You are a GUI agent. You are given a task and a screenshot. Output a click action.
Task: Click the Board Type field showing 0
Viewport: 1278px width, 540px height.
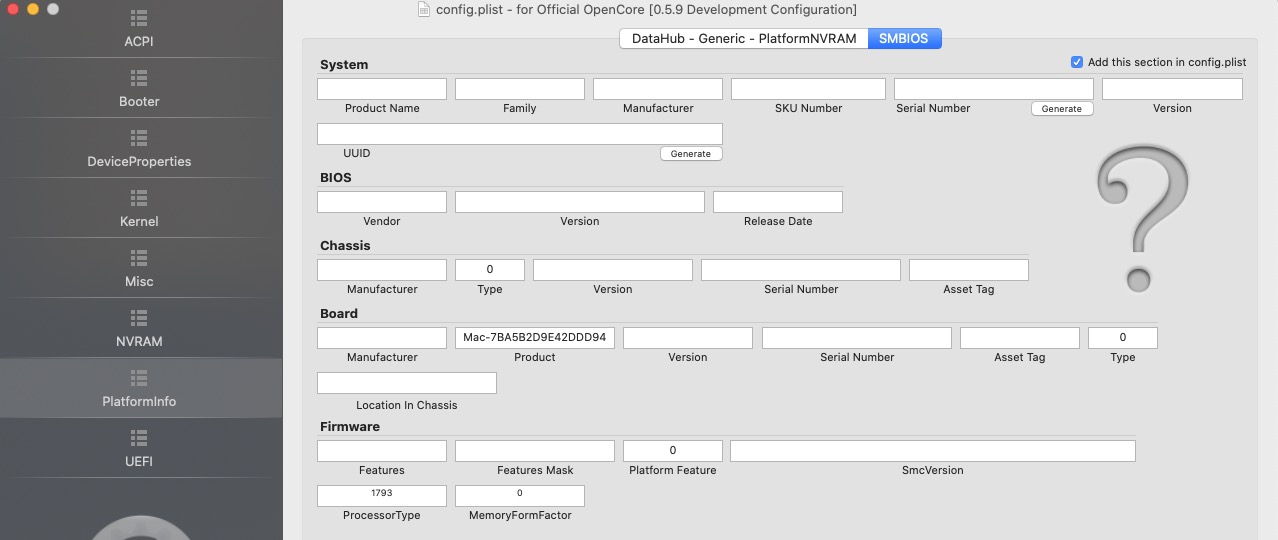(1123, 338)
